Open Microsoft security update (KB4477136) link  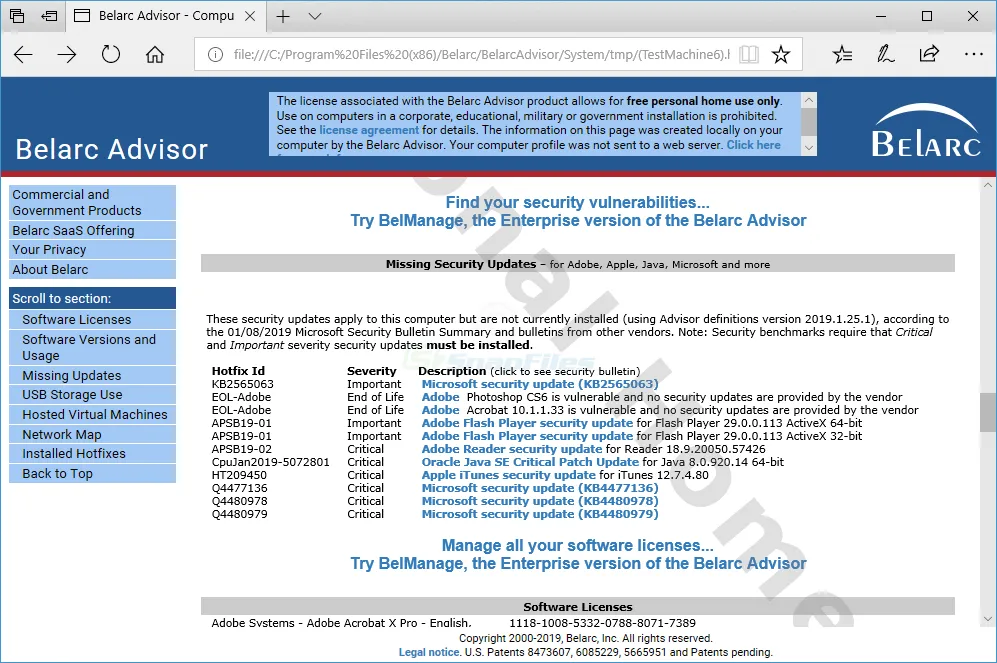540,488
